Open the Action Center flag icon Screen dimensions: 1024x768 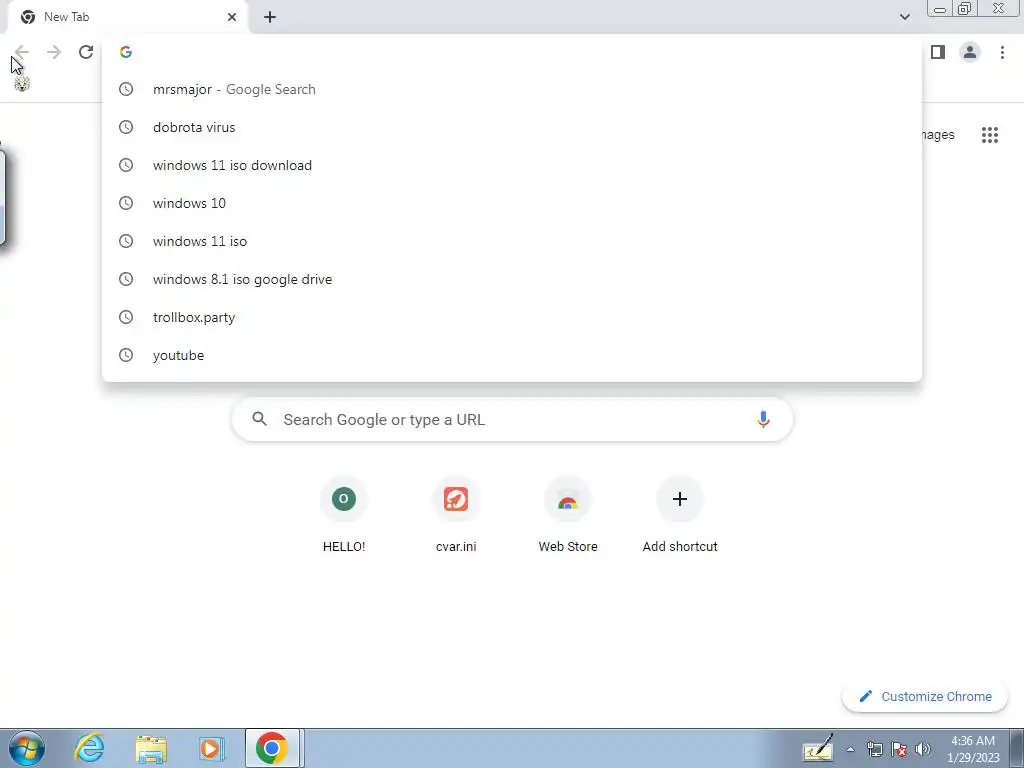899,749
